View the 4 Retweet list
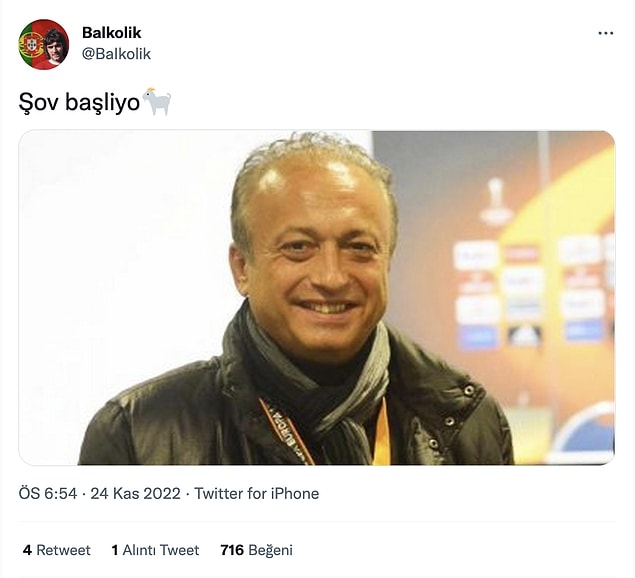The height and width of the screenshot is (578, 635). [57, 550]
